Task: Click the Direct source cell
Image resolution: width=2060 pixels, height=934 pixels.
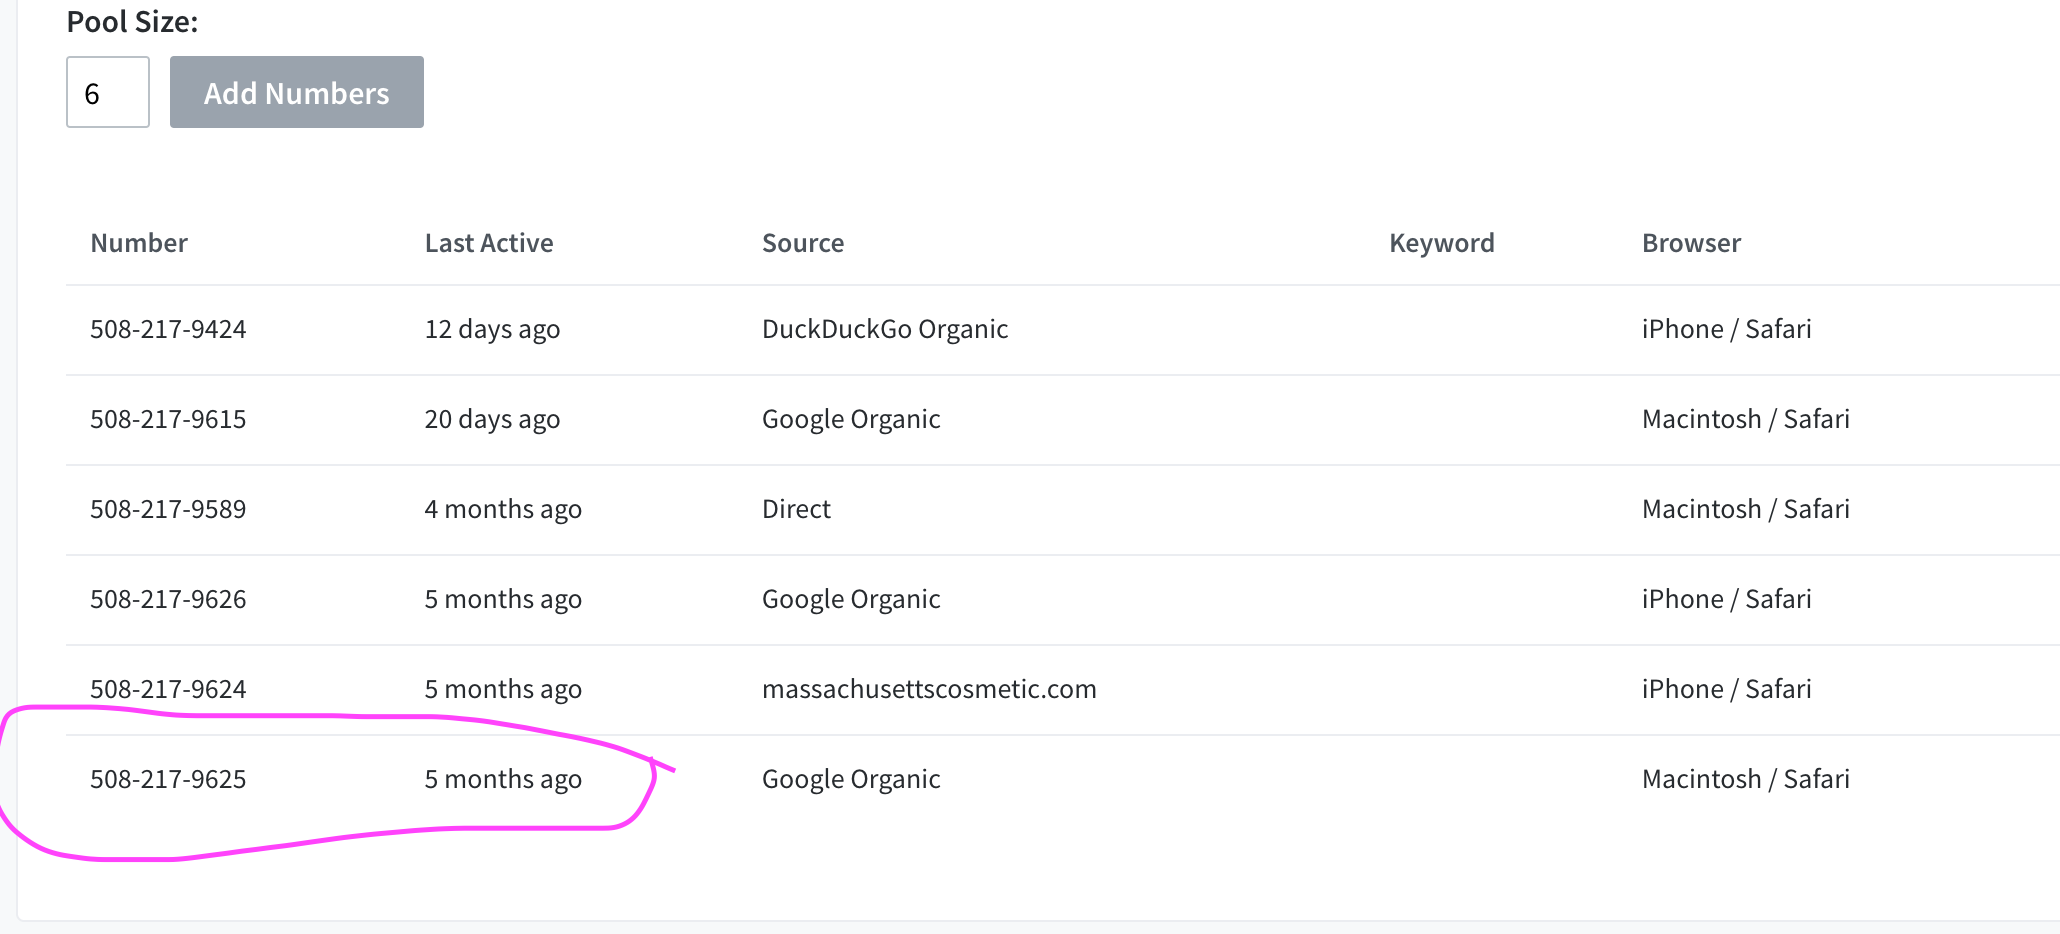Action: click(x=796, y=509)
